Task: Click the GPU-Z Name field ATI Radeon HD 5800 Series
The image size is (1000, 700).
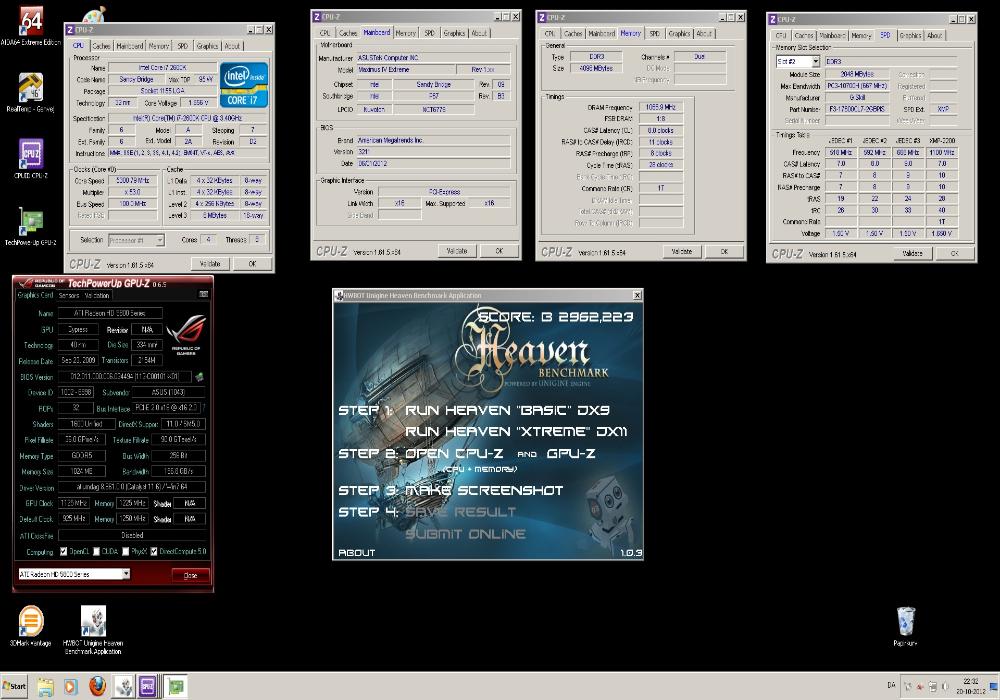Action: [110, 313]
